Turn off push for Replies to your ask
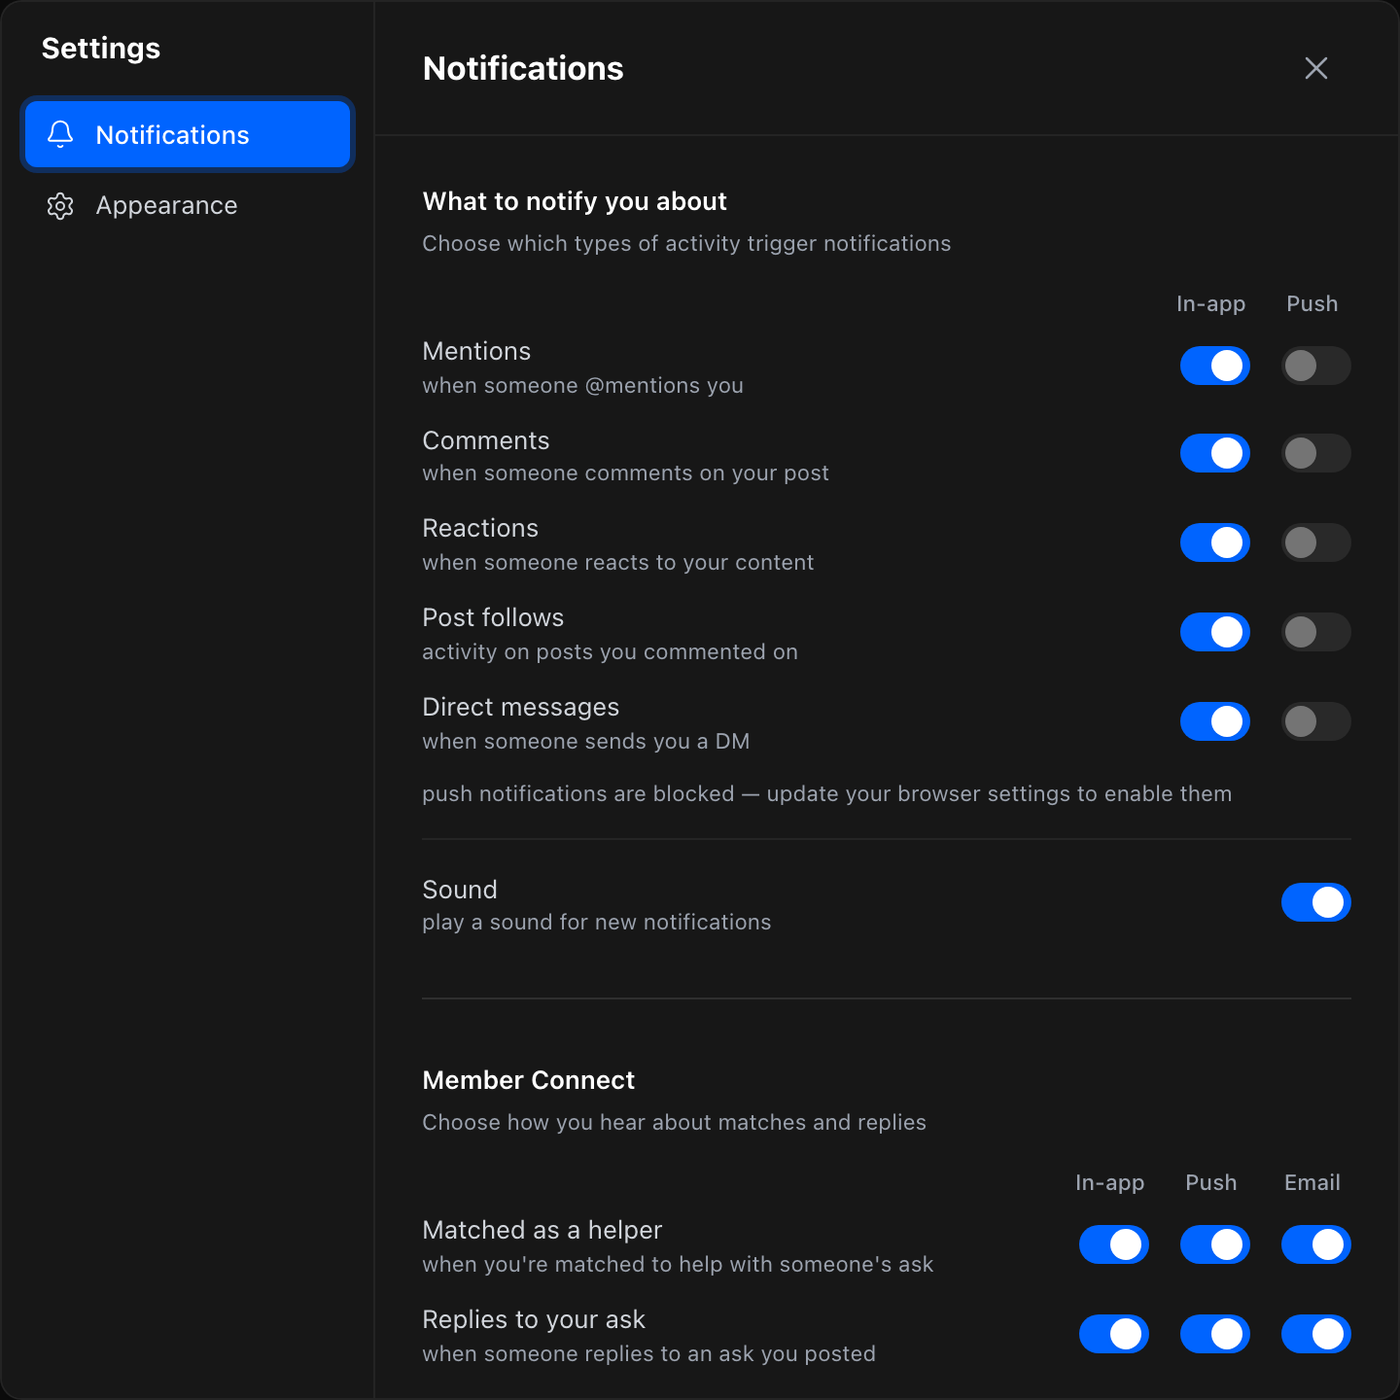 tap(1215, 1334)
